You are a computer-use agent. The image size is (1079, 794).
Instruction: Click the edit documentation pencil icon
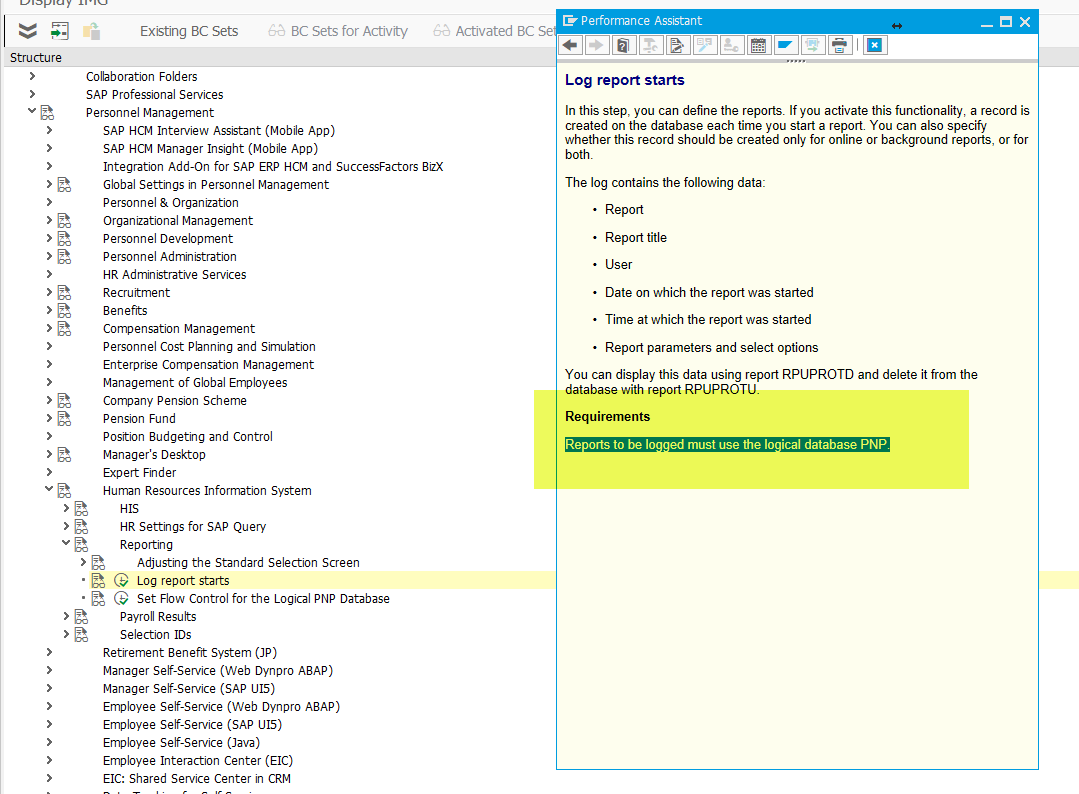click(x=677, y=45)
